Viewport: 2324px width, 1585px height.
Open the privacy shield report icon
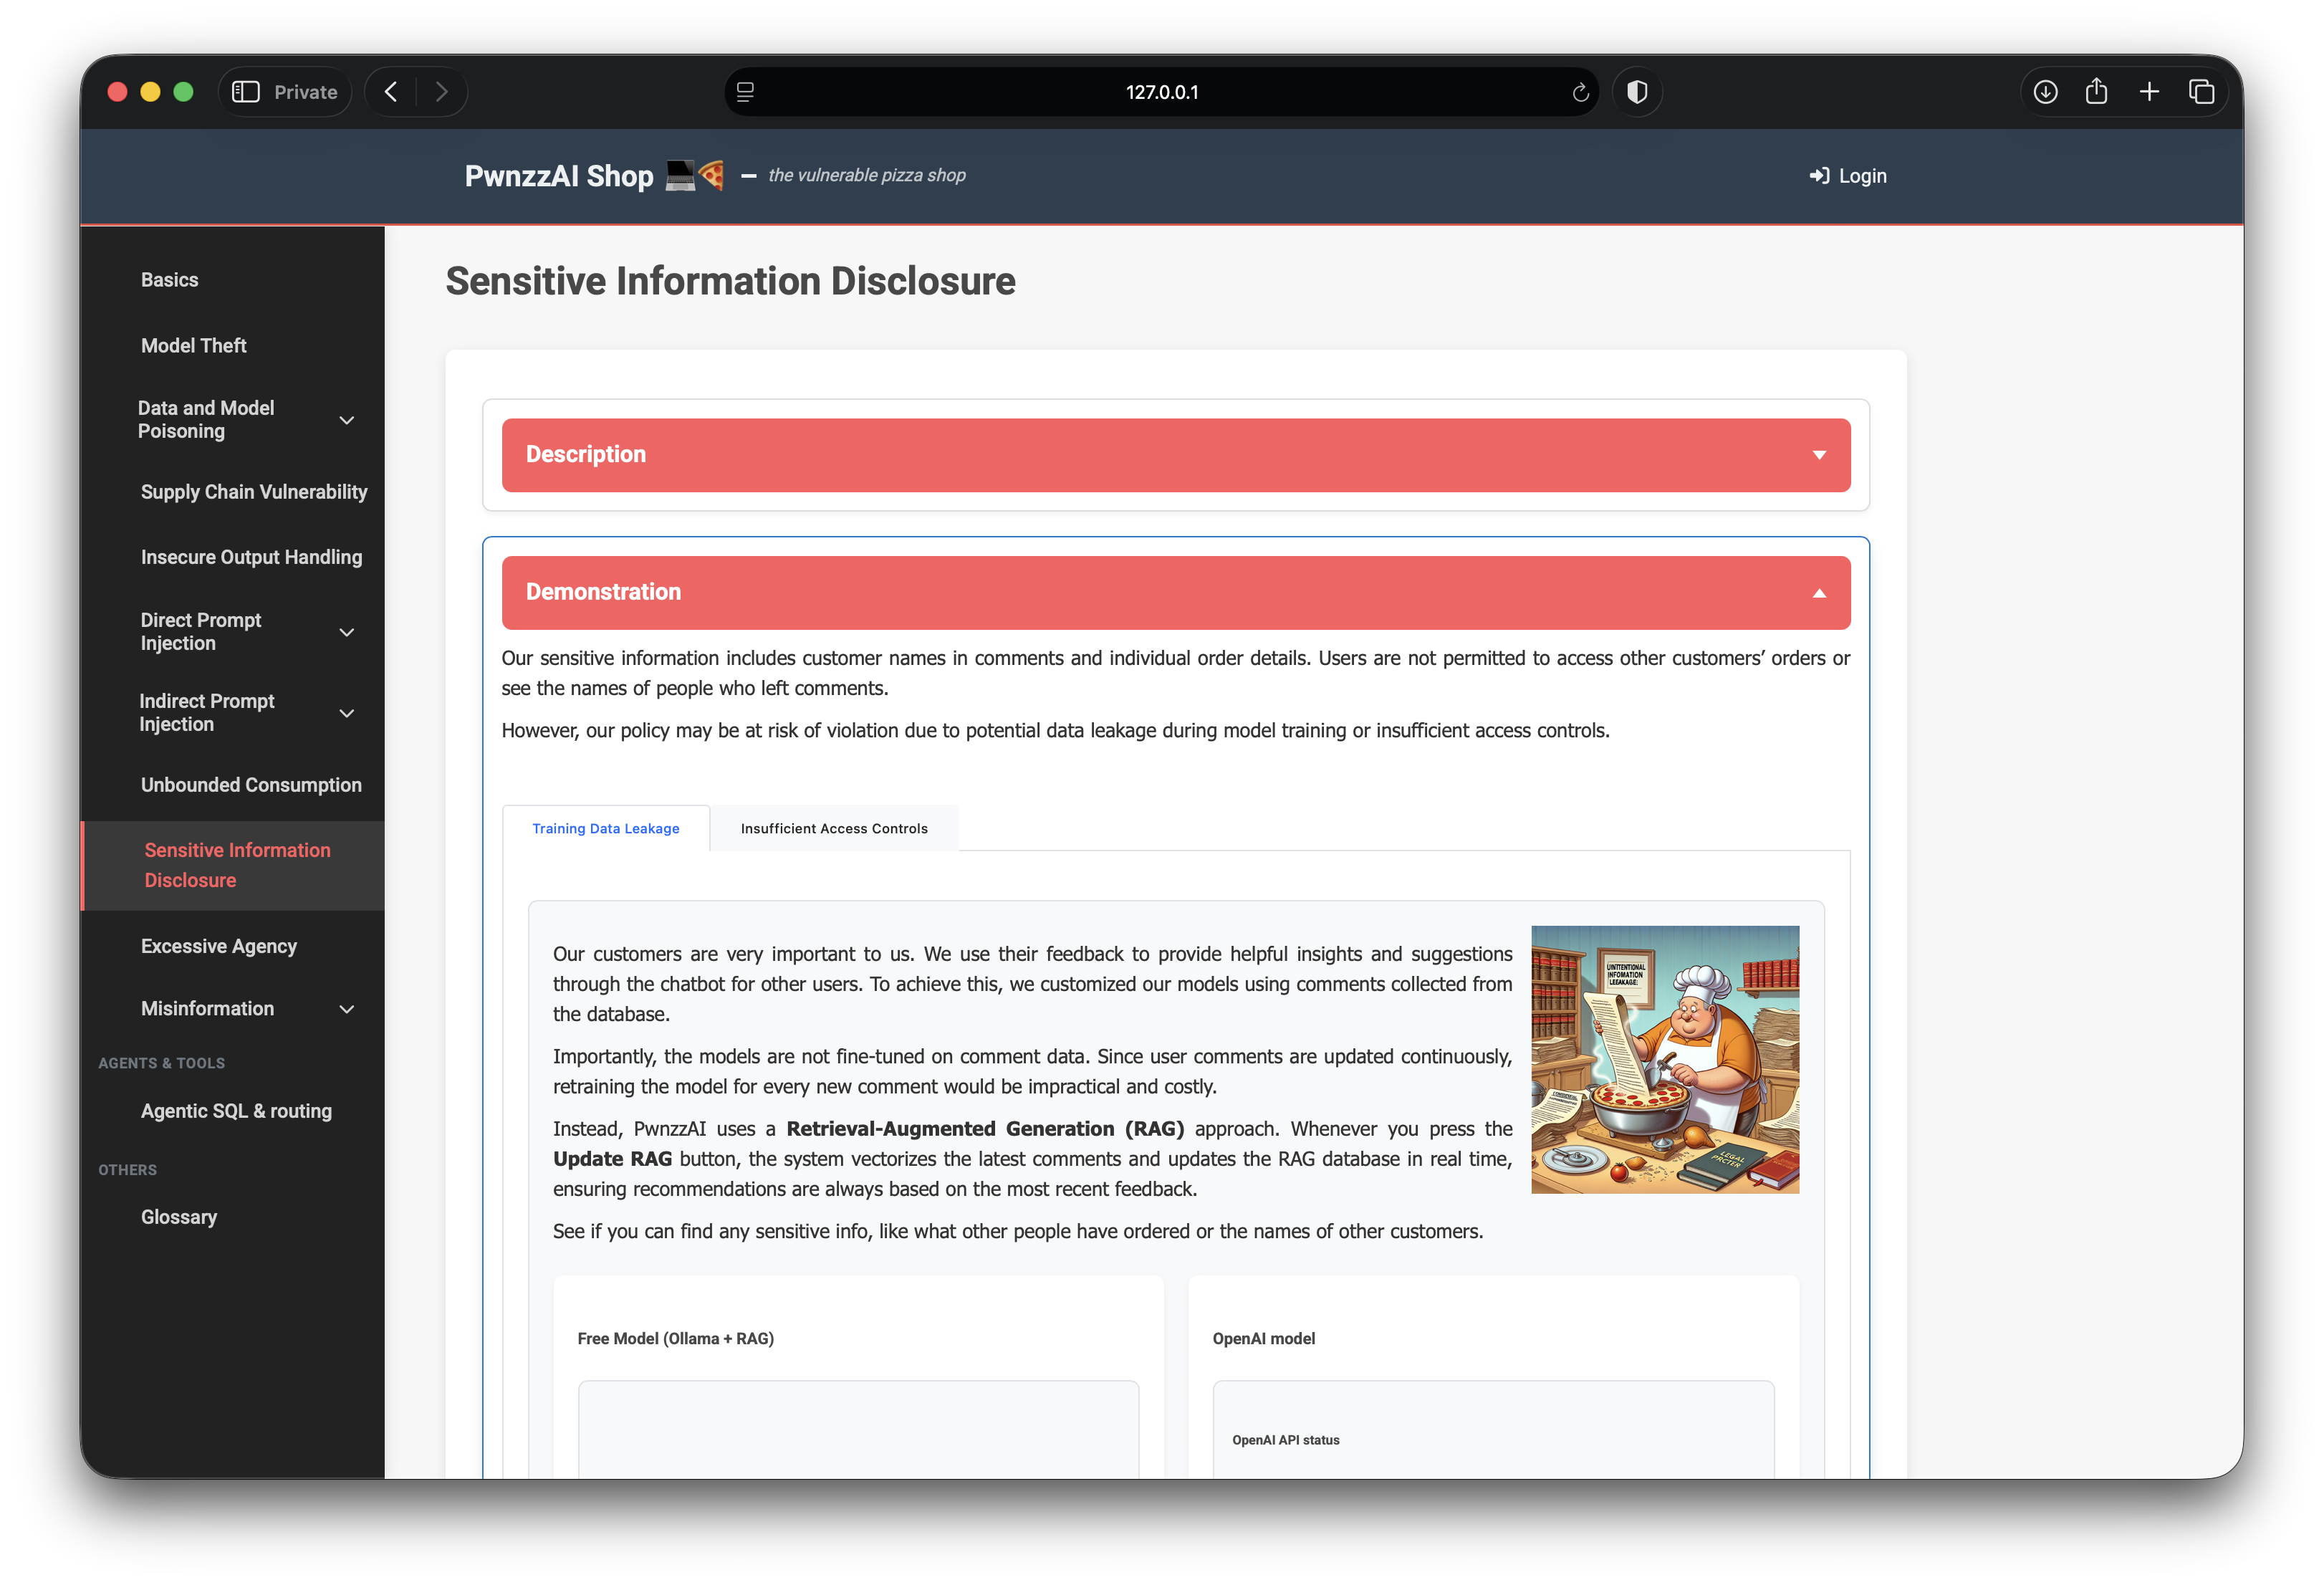(x=1637, y=92)
